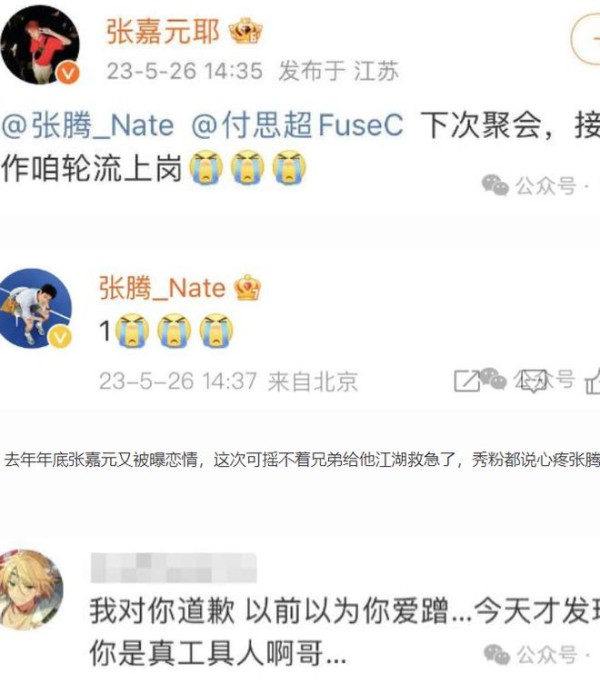Click the post timestamp 23-5-26 14:35
Image resolution: width=600 pixels, height=683 pixels.
[x=185, y=71]
